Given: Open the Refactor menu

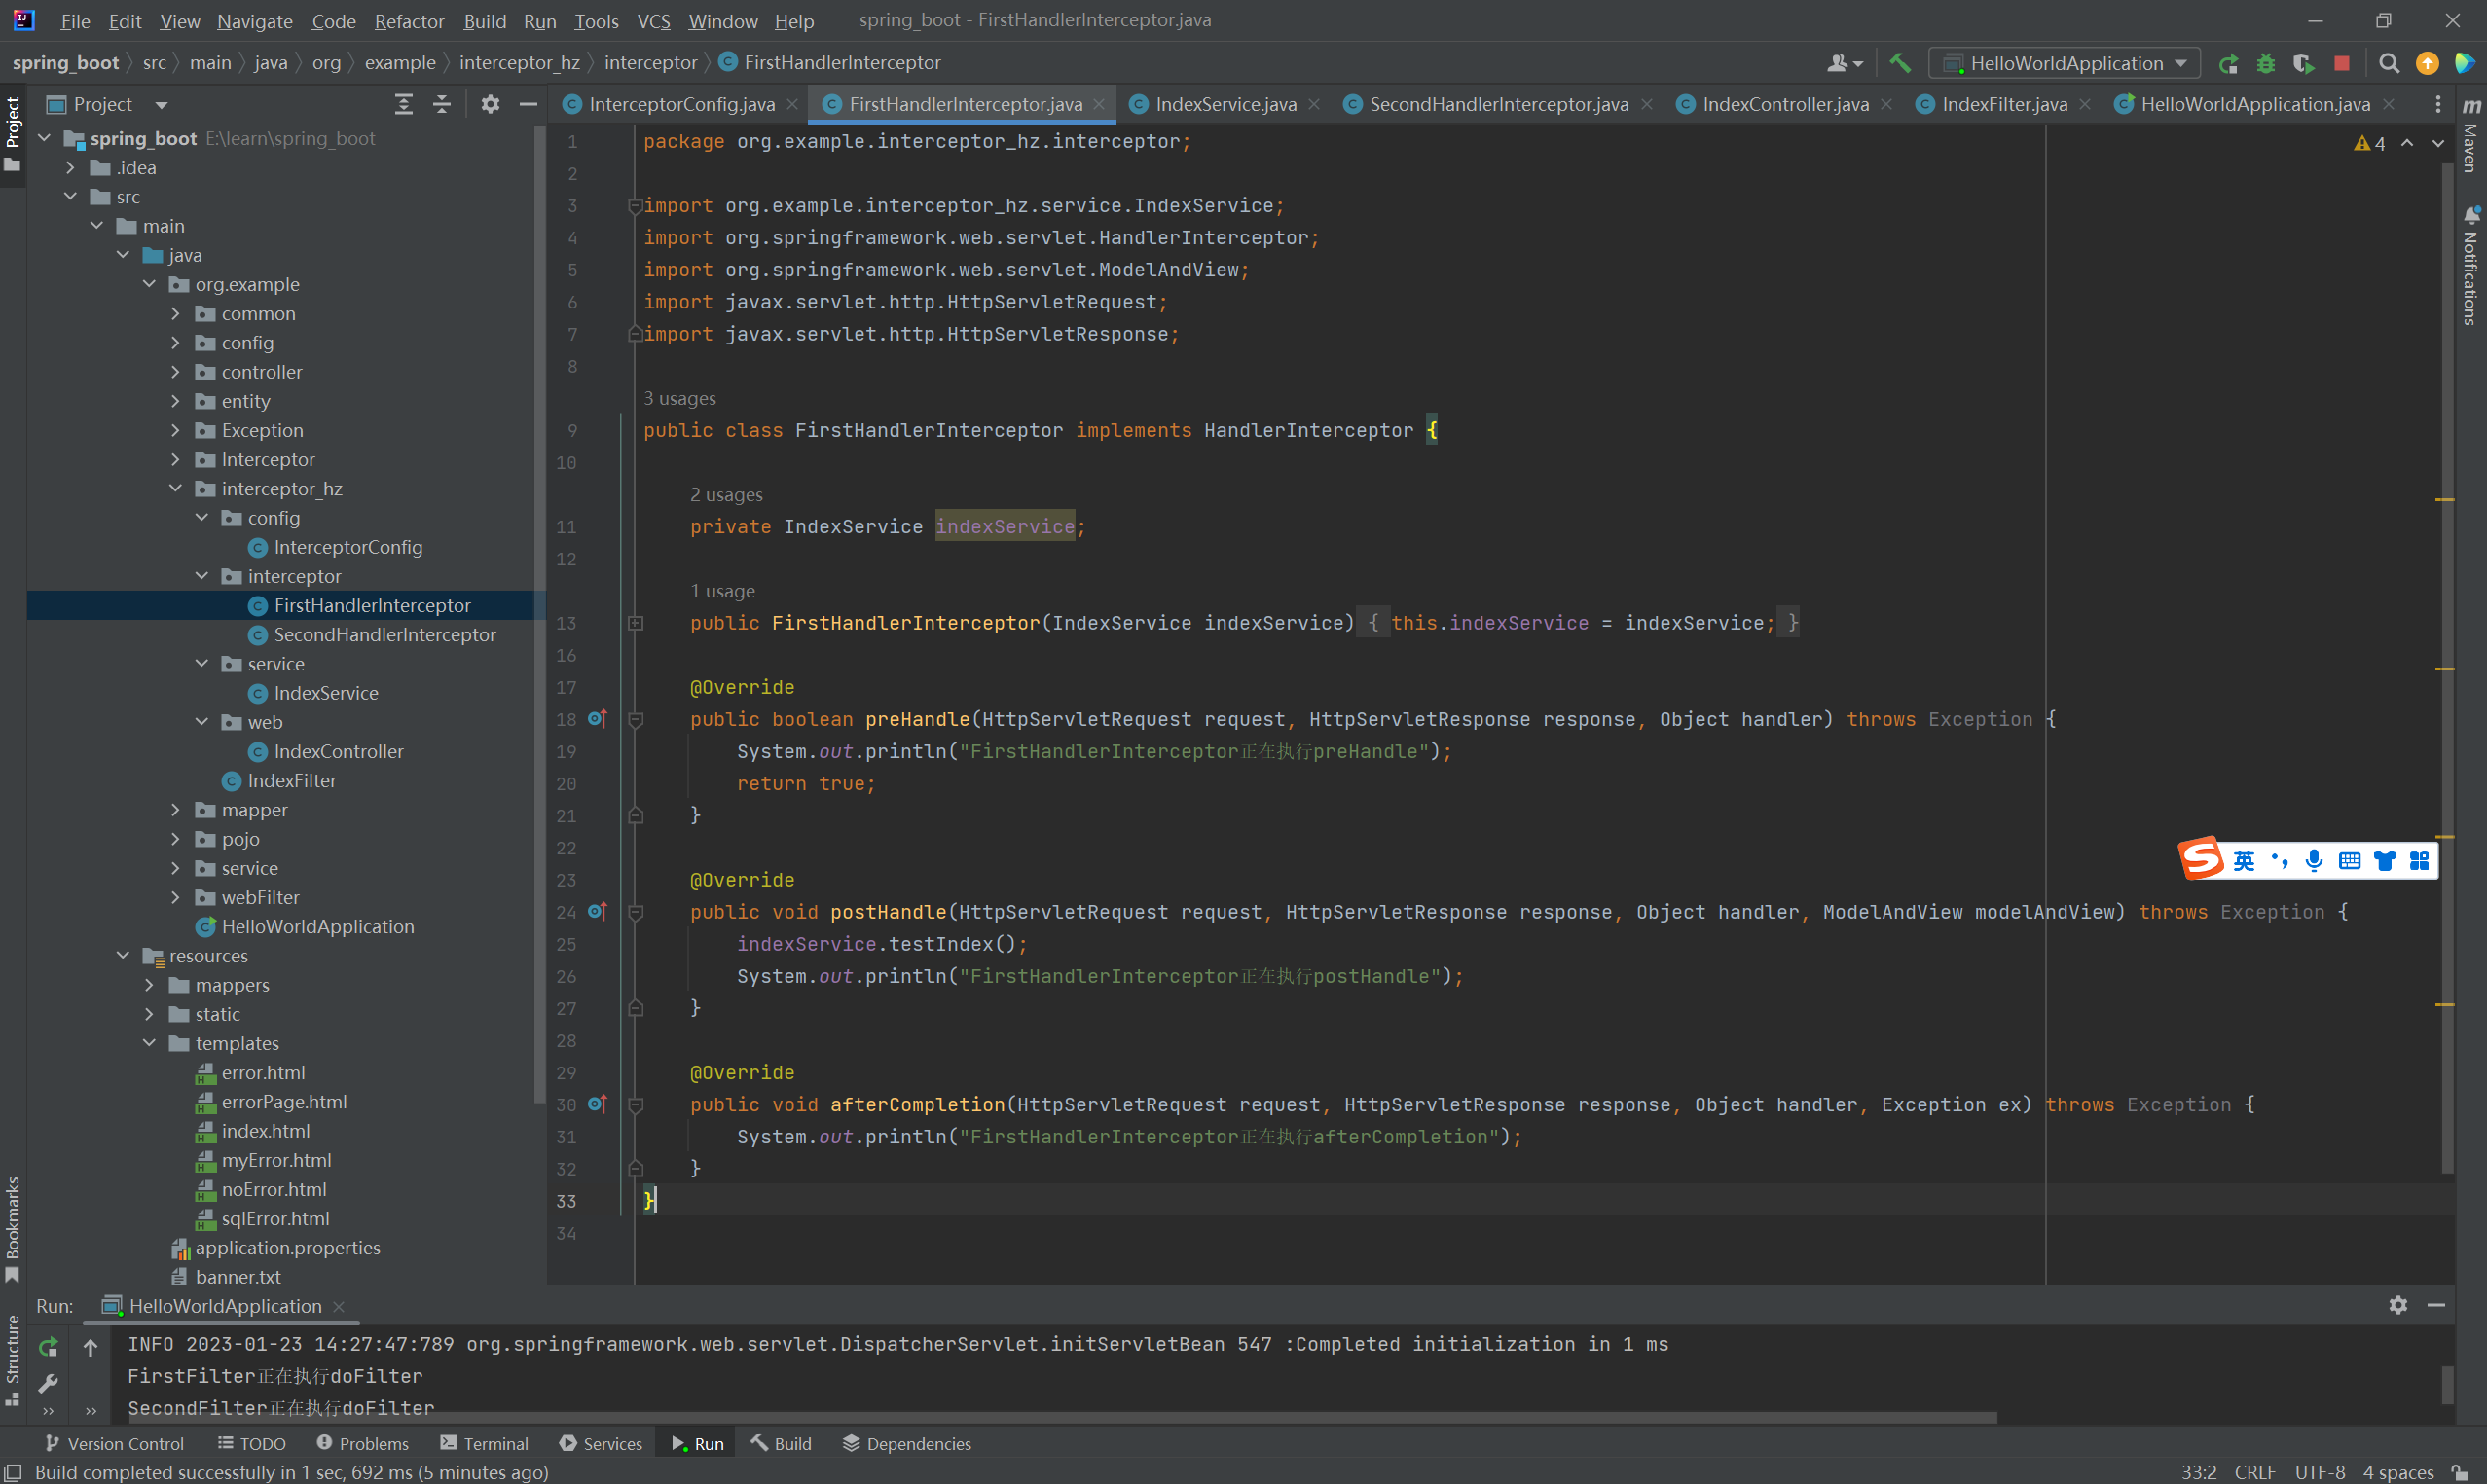Looking at the screenshot, I should (x=408, y=21).
